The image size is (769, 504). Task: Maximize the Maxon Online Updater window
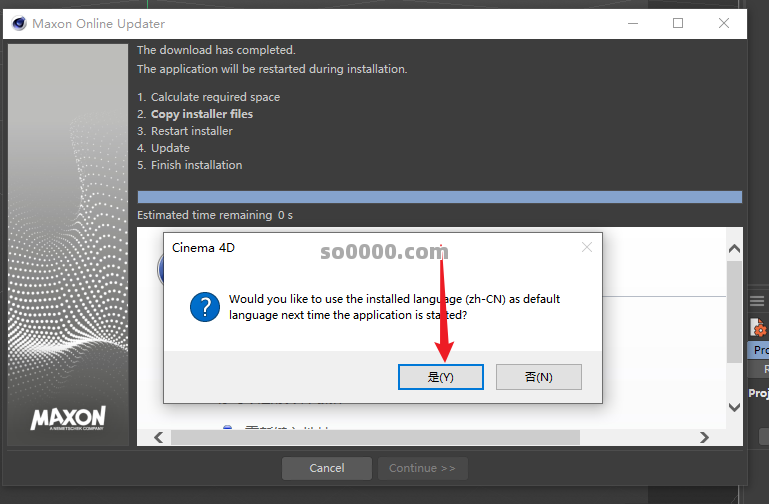(x=678, y=23)
